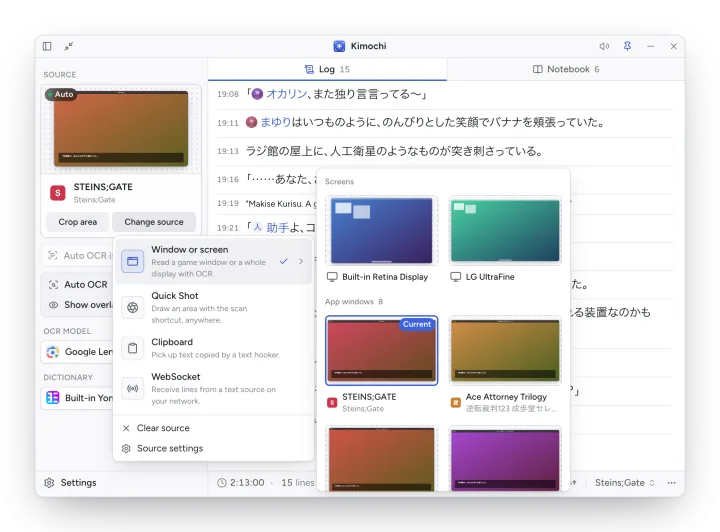Image resolution: width=720 pixels, height=532 pixels.
Task: Click the 助手 name link
Action: point(278,228)
